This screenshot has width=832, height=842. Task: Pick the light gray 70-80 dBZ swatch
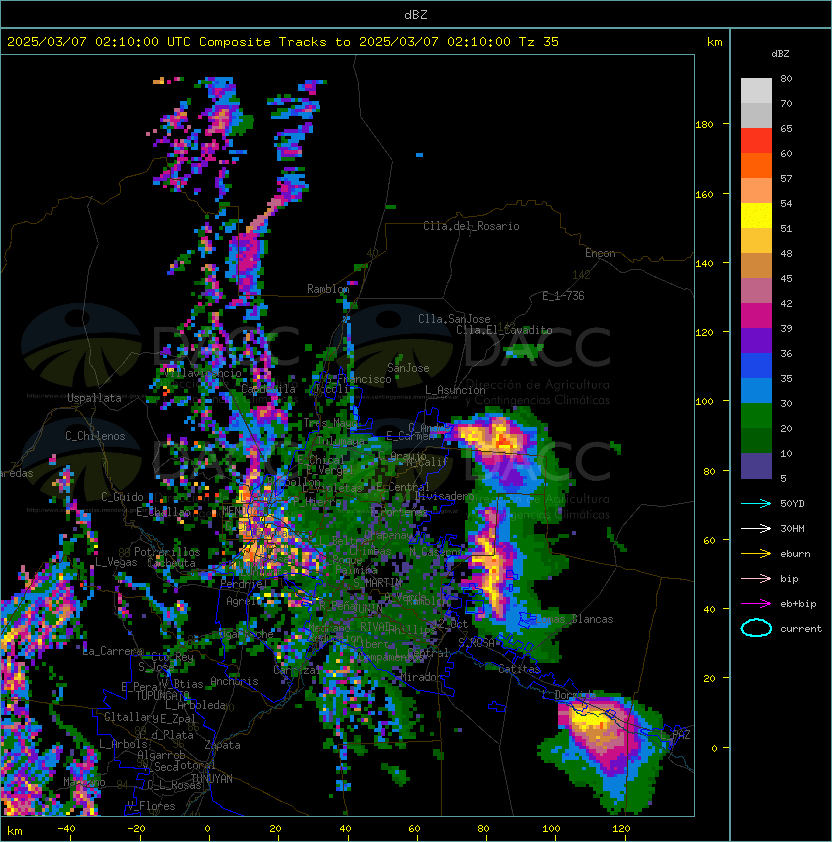756,91
